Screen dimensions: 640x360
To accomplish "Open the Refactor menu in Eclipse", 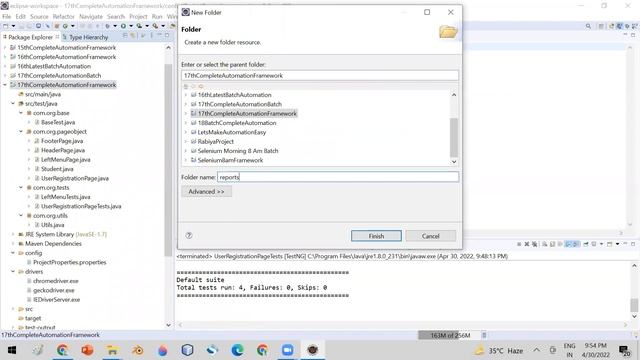I will [x=64, y=16].
